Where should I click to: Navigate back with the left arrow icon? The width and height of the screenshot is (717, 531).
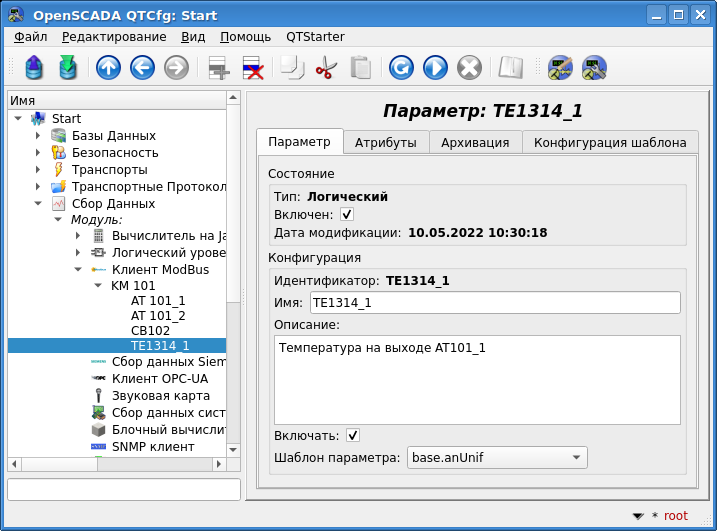(x=142, y=67)
